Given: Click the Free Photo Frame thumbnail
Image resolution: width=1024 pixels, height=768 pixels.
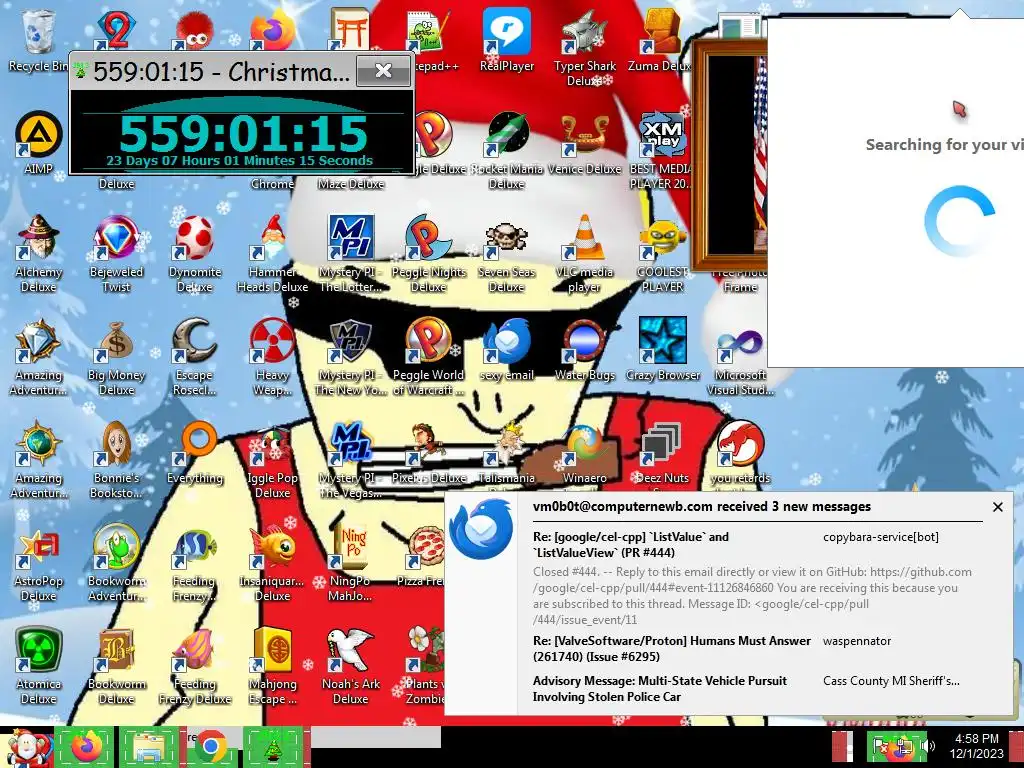Looking at the screenshot, I should click(730, 155).
